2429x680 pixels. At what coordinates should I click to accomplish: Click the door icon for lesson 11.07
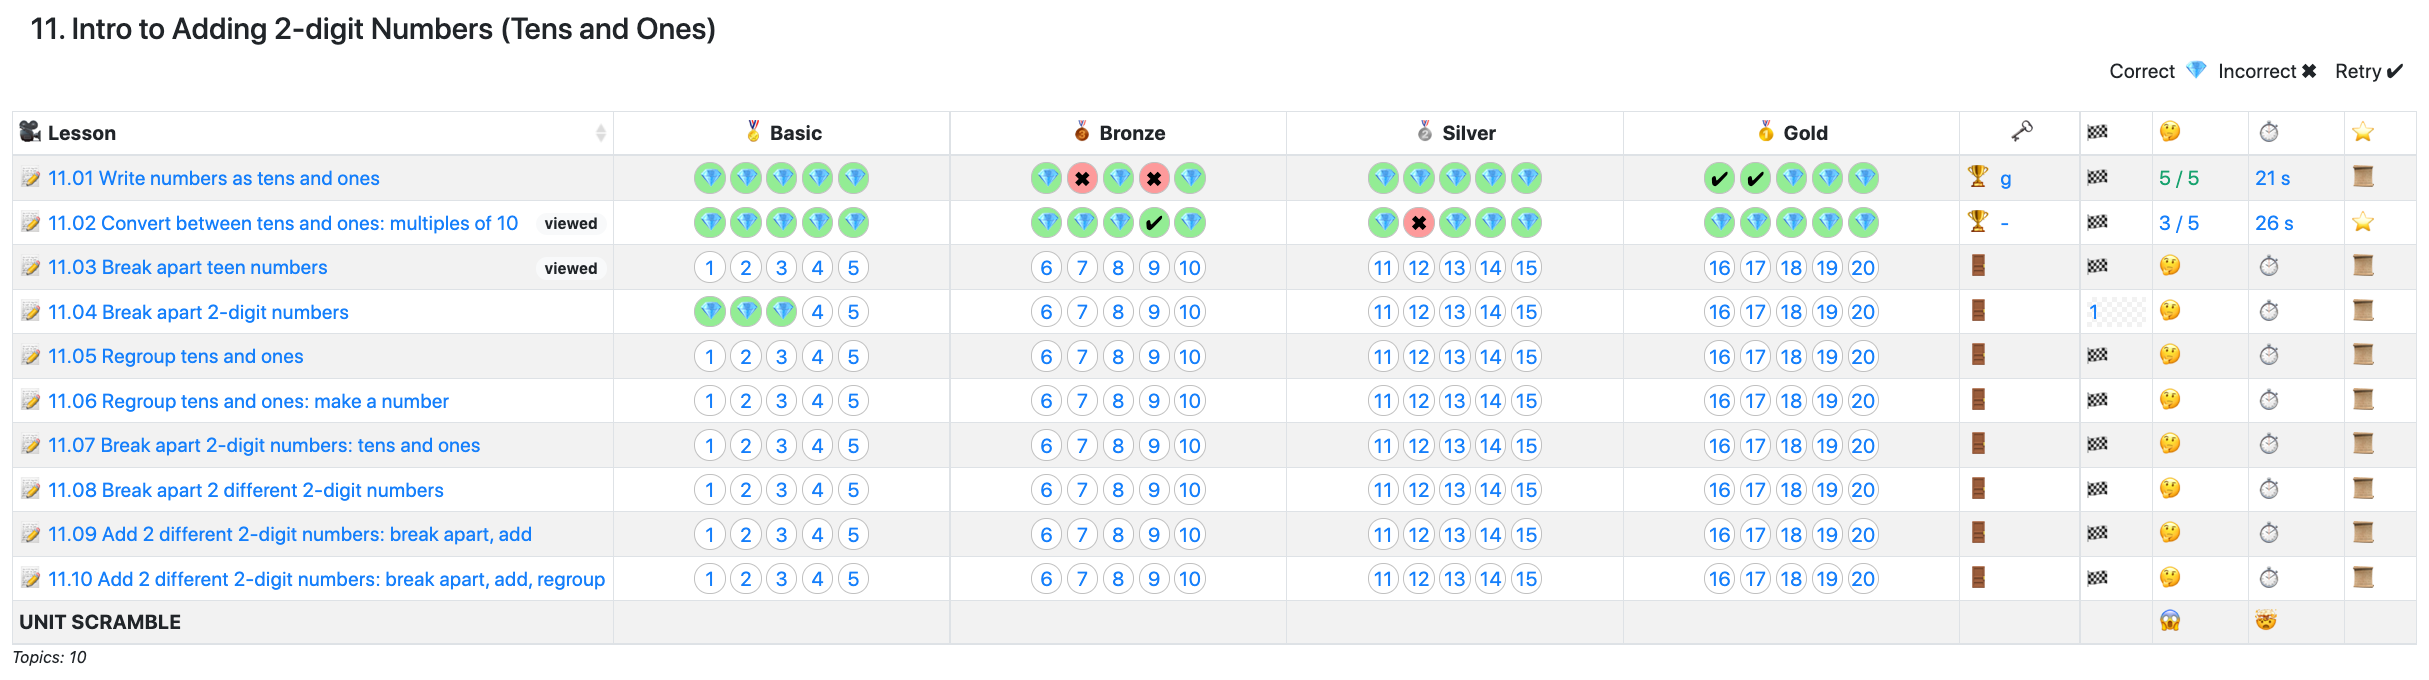coord(1977,444)
